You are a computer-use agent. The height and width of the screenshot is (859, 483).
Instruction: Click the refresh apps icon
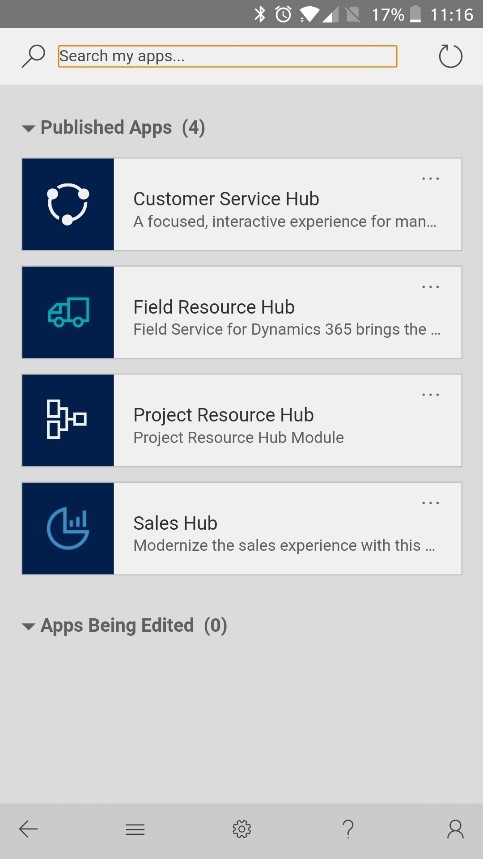(x=451, y=56)
